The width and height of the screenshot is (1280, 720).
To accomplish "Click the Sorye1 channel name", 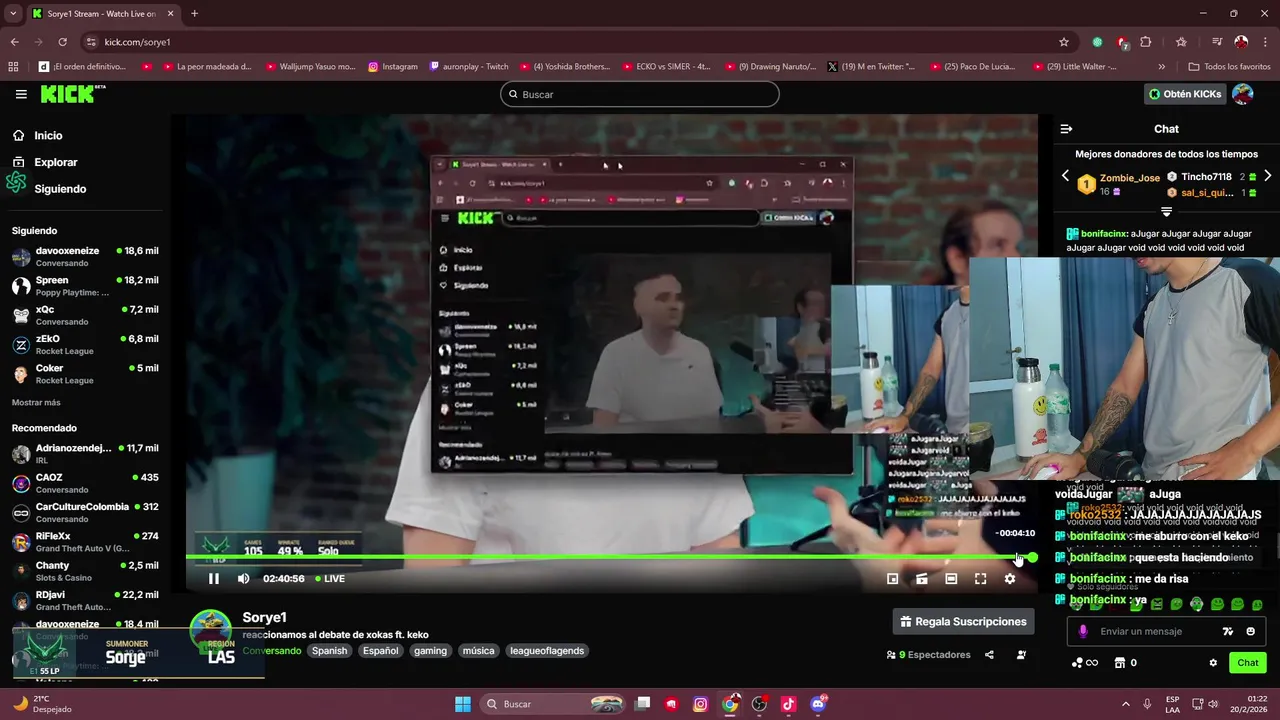I will point(264,617).
